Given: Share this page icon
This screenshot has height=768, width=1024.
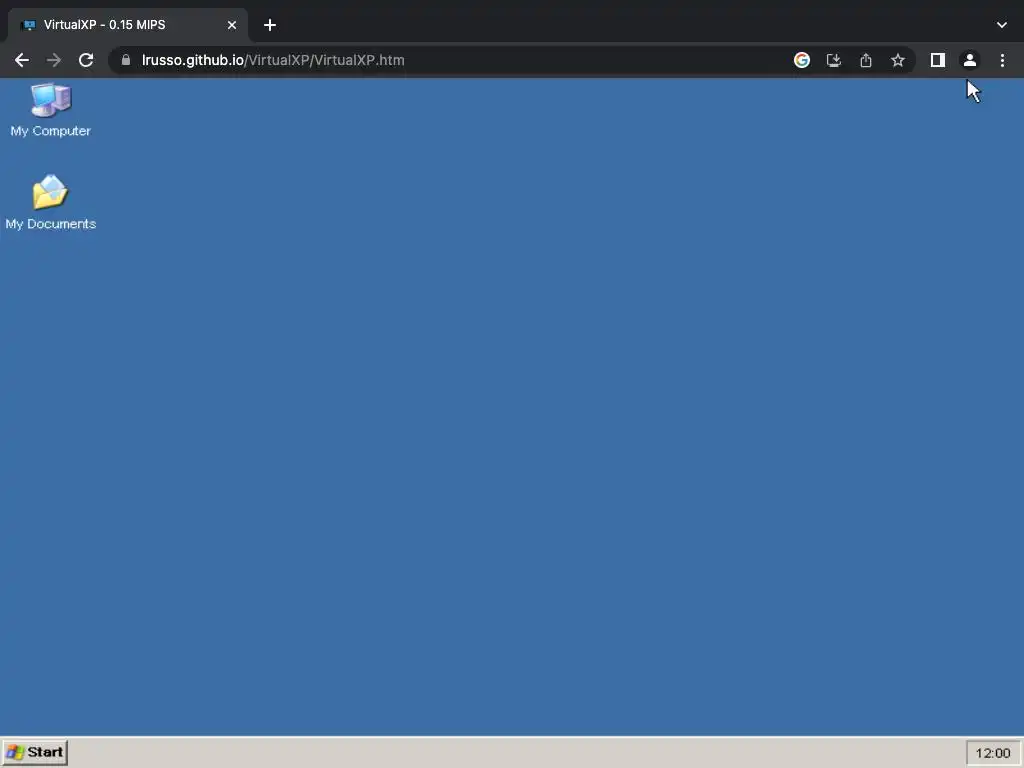Looking at the screenshot, I should [866, 60].
